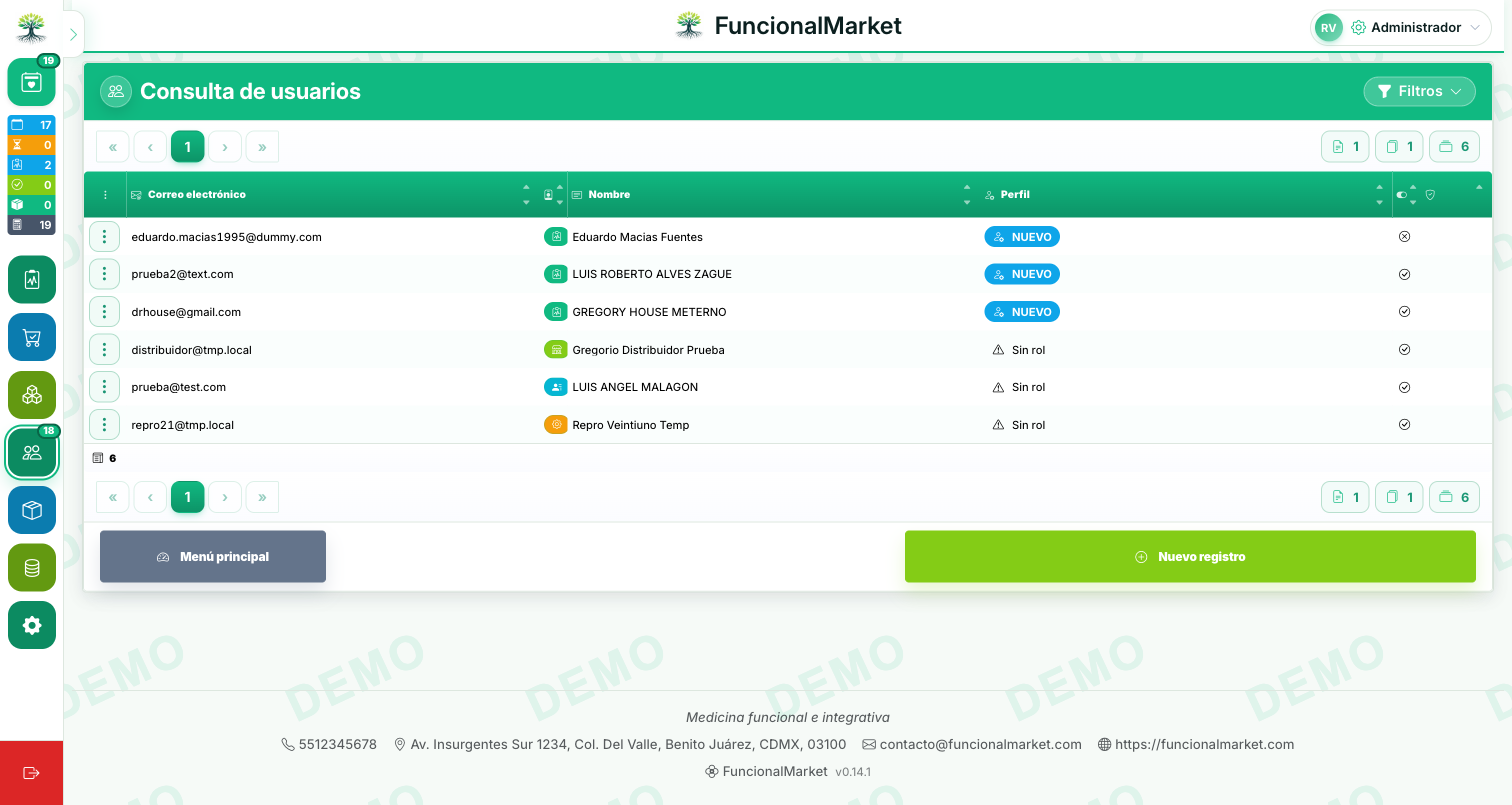Open row actions menu for prueba2@text.com
The image size is (1512, 805).
pyautogui.click(x=104, y=274)
